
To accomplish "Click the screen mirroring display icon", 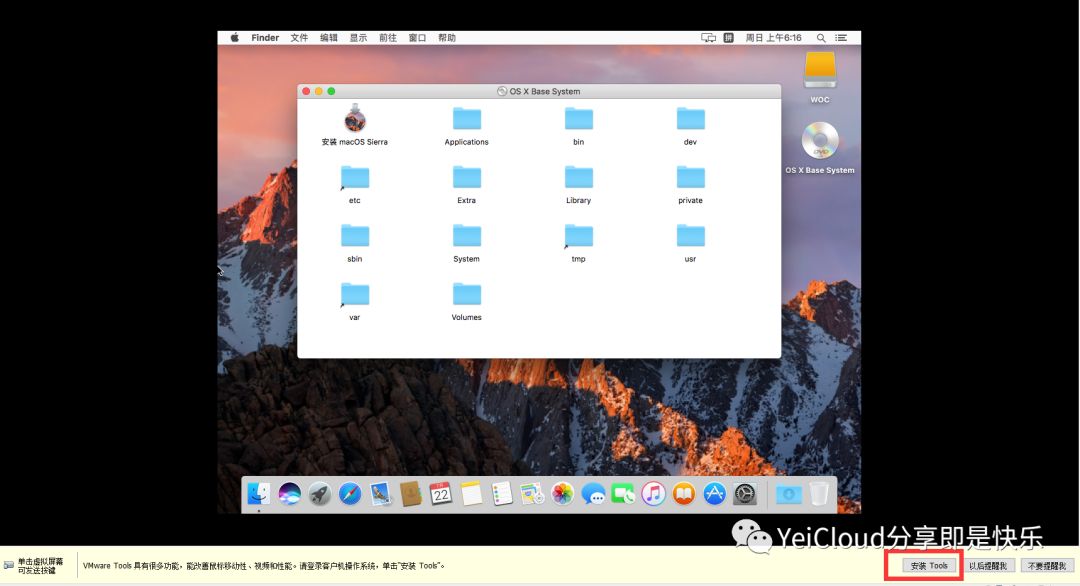I will (708, 38).
